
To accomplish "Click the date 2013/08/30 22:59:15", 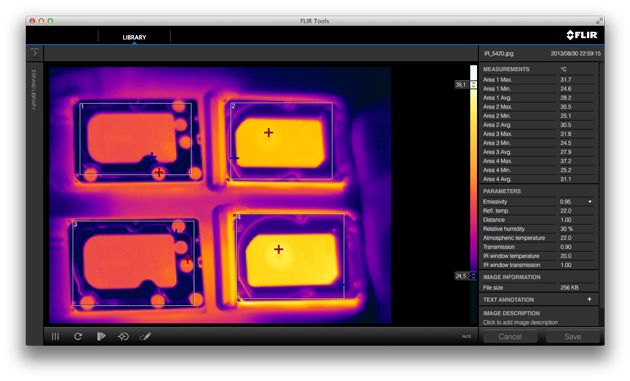I will (575, 53).
